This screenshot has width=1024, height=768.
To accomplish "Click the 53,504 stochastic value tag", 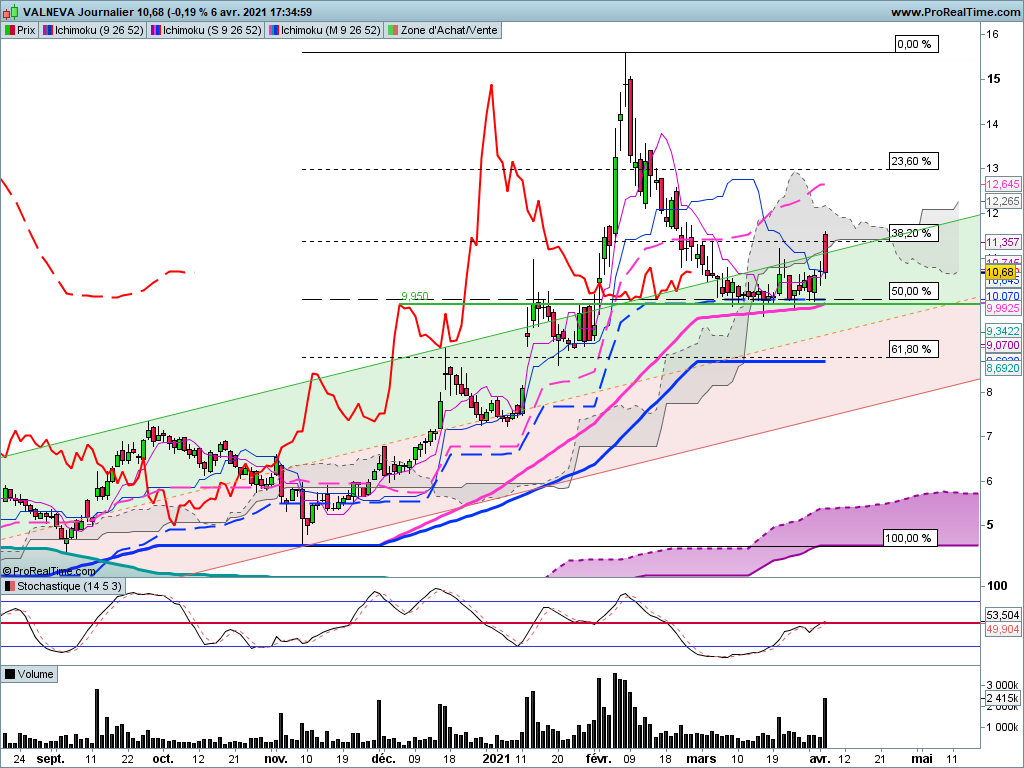I will 1002,615.
